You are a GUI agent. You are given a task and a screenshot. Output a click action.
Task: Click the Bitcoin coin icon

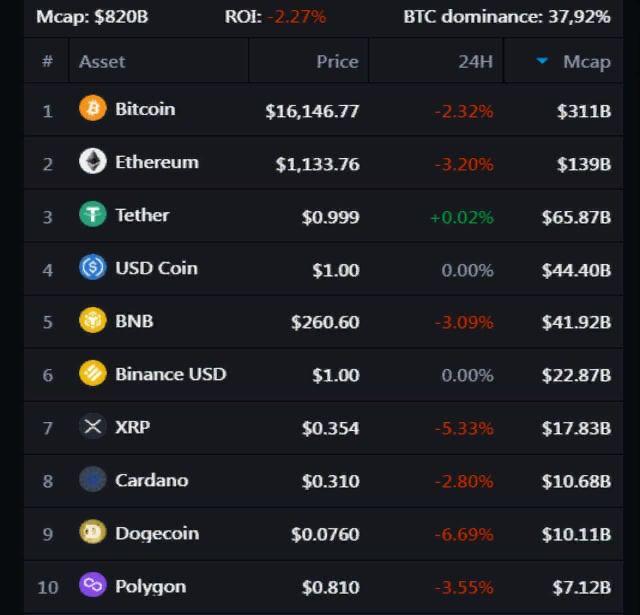[x=93, y=109]
